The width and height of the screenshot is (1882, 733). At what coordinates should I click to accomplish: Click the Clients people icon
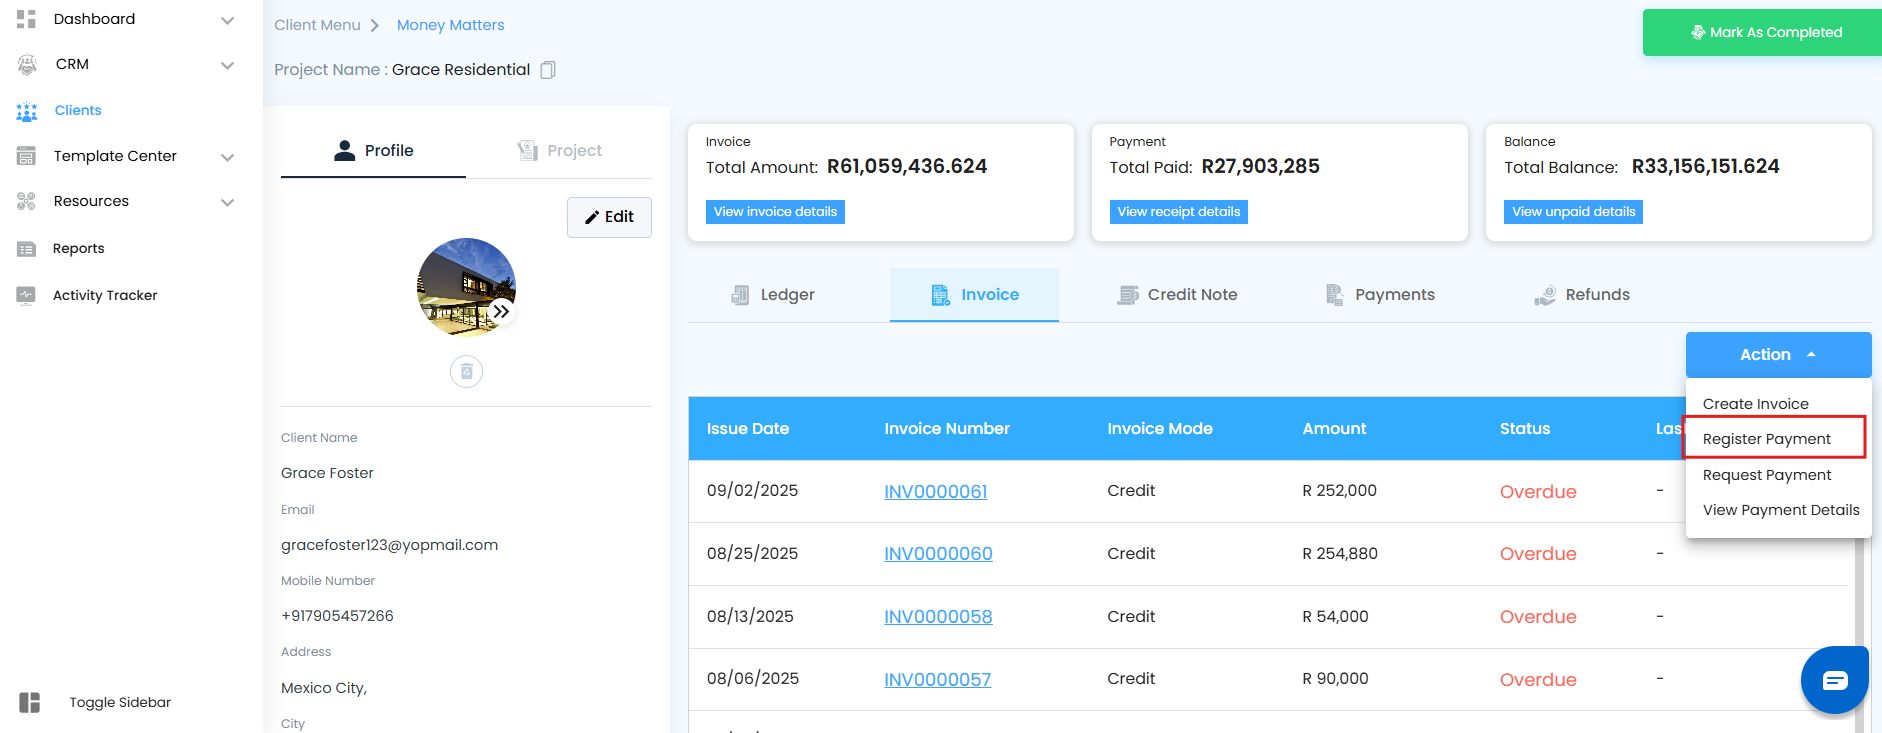(x=27, y=111)
